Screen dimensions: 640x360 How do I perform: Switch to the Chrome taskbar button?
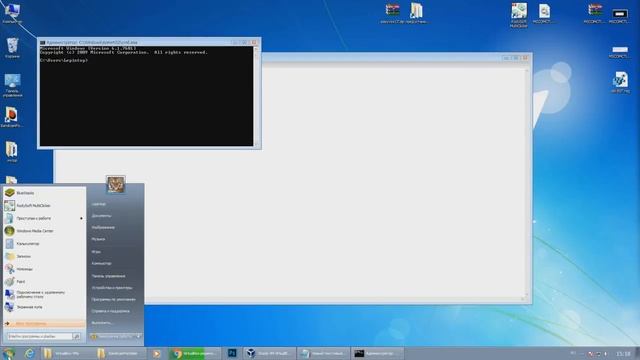pos(195,353)
